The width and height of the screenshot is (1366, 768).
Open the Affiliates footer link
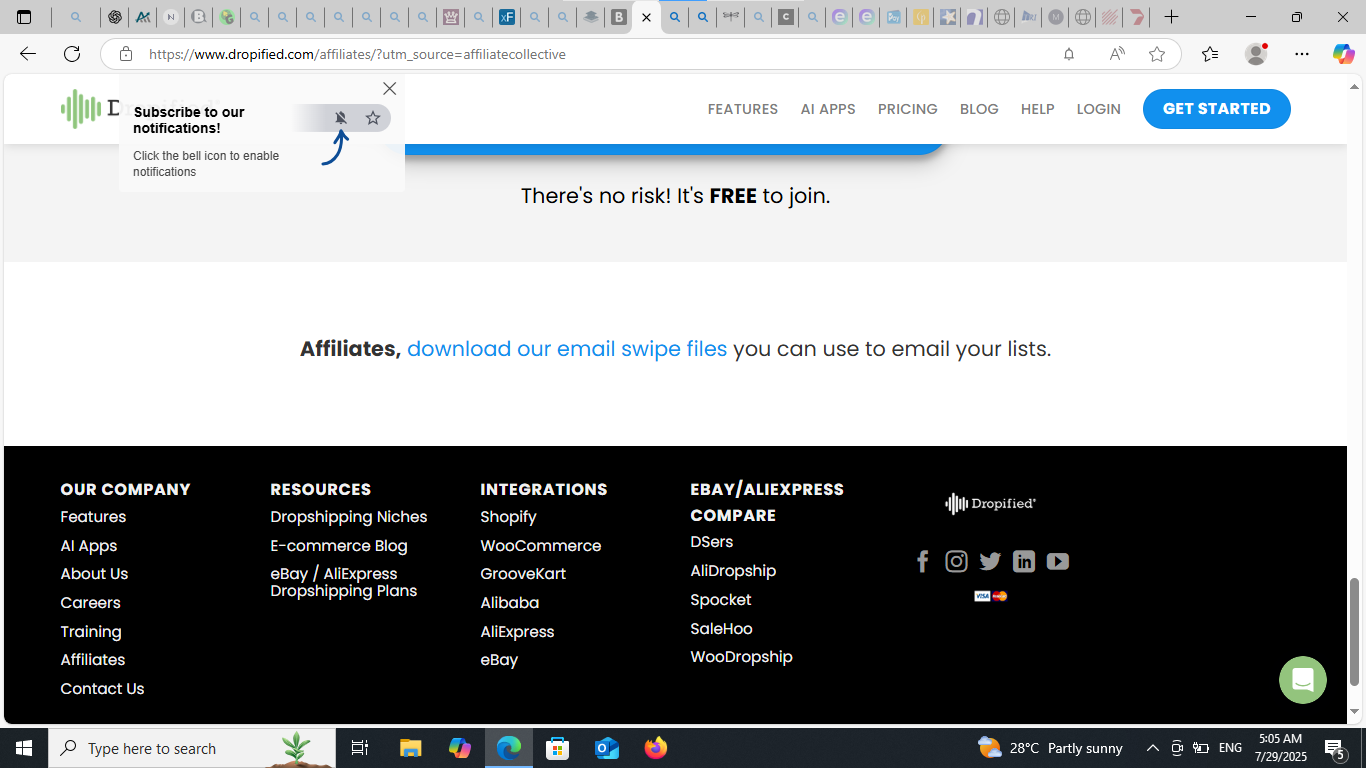[x=93, y=660]
